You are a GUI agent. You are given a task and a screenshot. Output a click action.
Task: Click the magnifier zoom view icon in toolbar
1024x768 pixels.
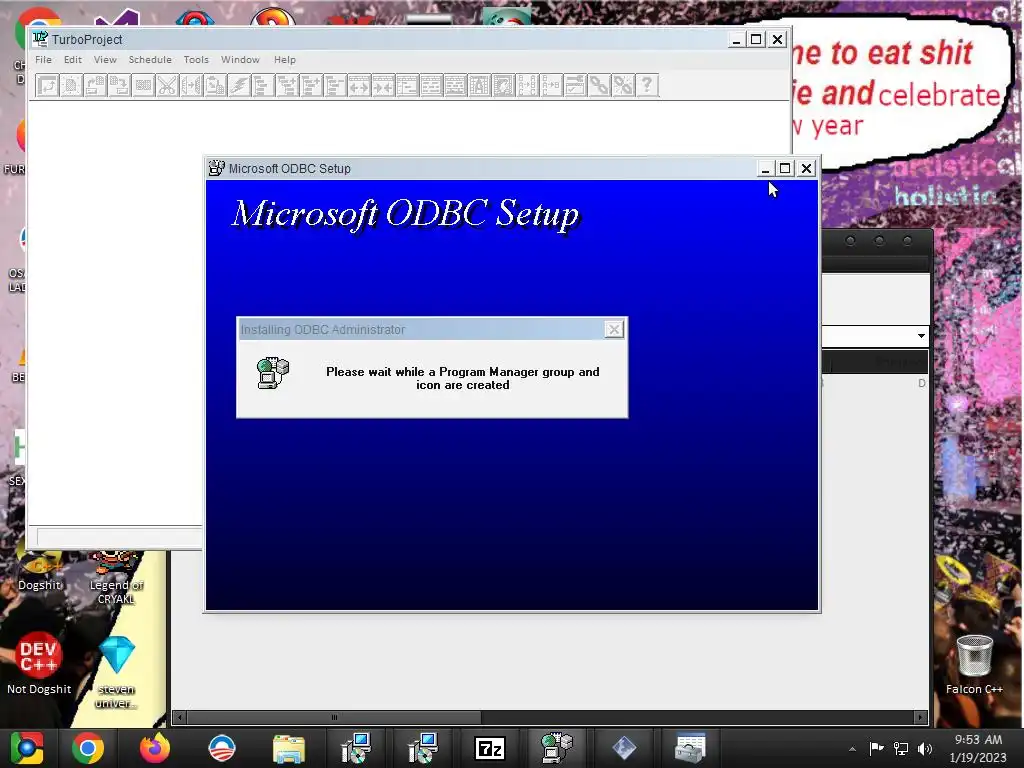pos(504,86)
